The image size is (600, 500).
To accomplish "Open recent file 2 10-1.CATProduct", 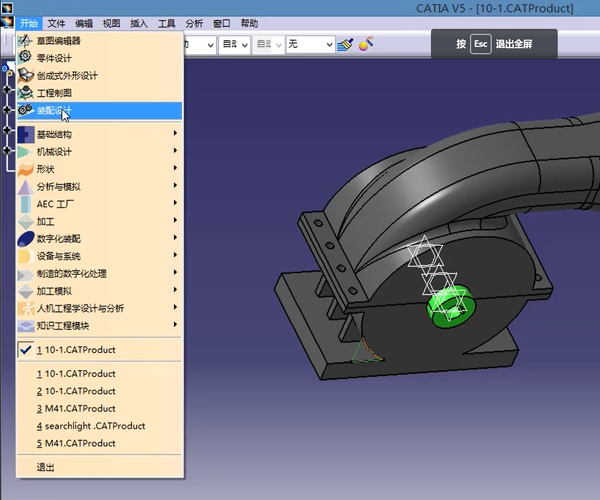I will pos(99,391).
